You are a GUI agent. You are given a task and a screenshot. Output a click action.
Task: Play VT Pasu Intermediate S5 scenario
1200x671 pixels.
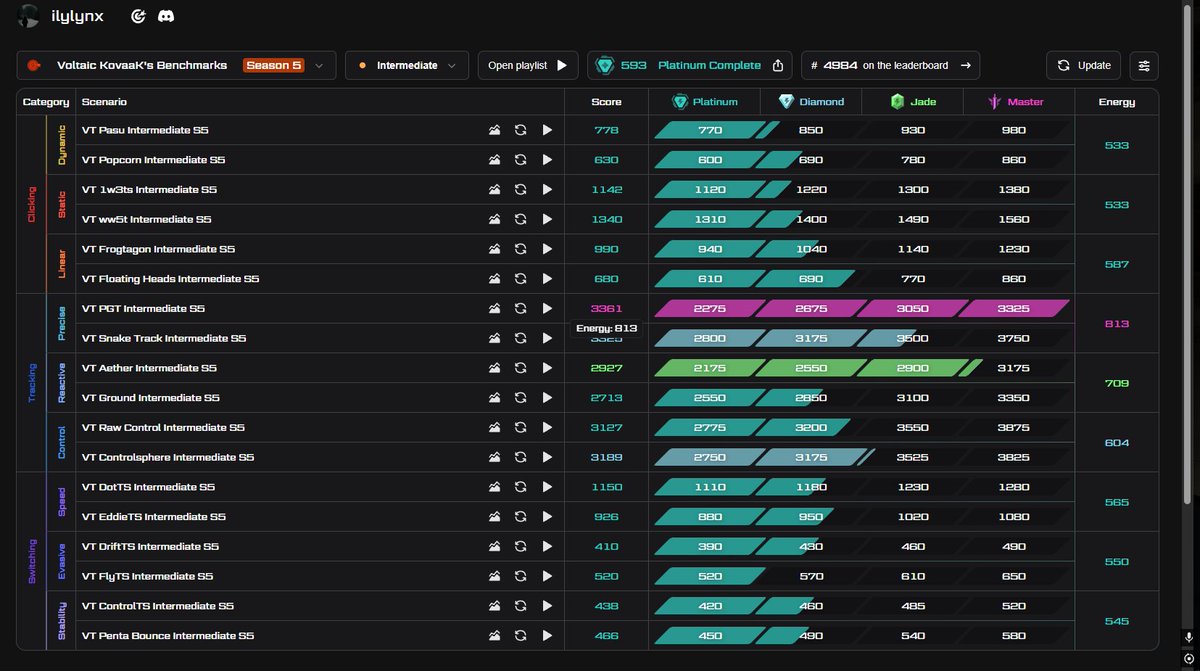[547, 130]
